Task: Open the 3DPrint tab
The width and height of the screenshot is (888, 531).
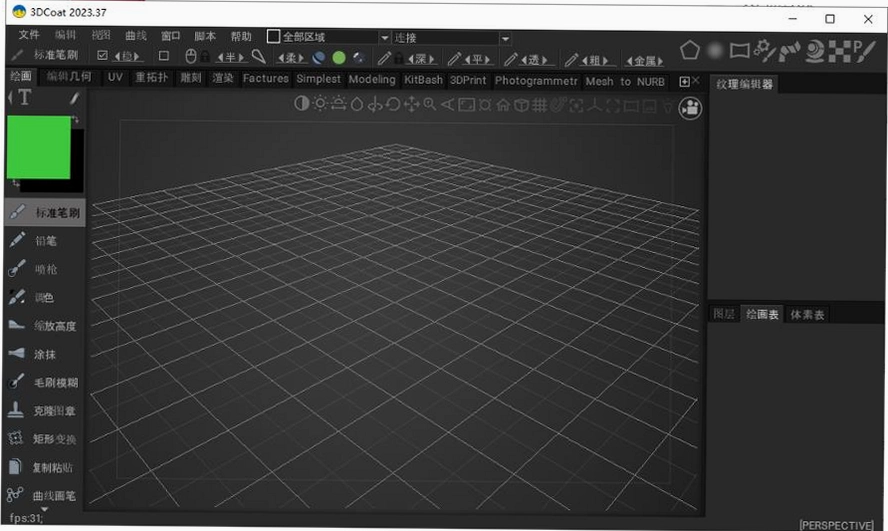Action: tap(468, 80)
